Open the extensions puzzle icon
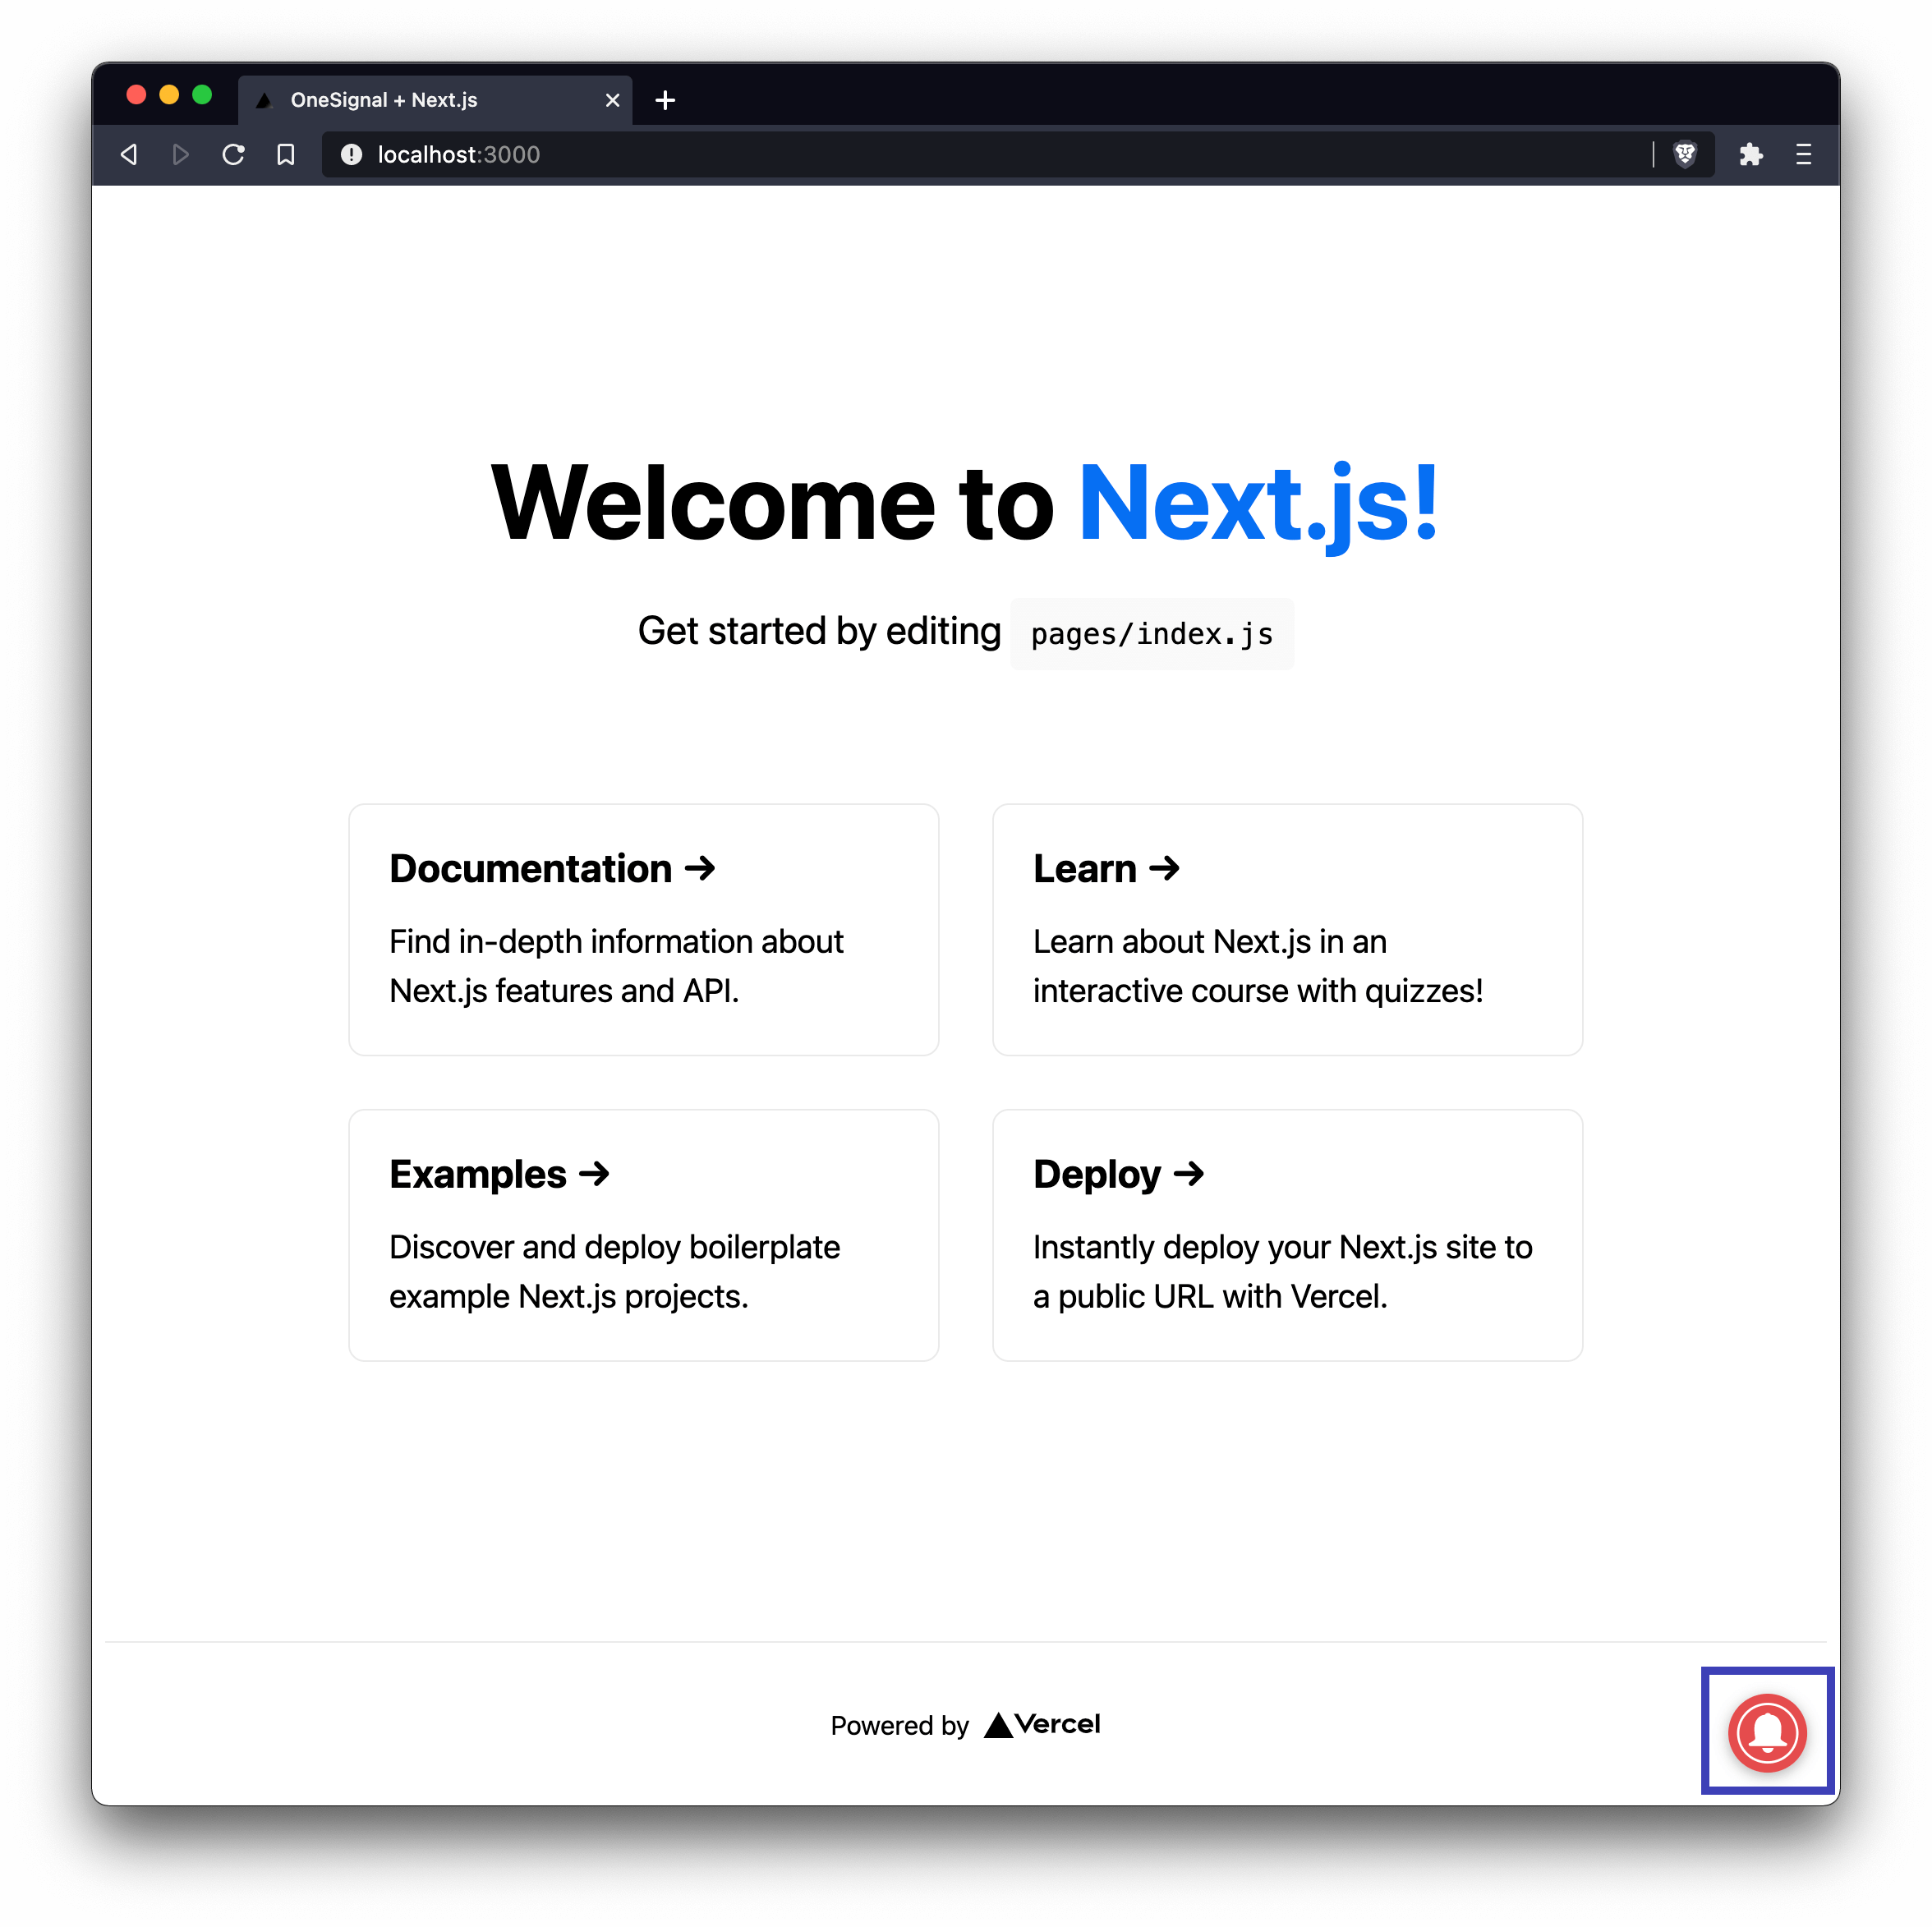Screen dimensions: 1932x1927 click(x=1750, y=154)
